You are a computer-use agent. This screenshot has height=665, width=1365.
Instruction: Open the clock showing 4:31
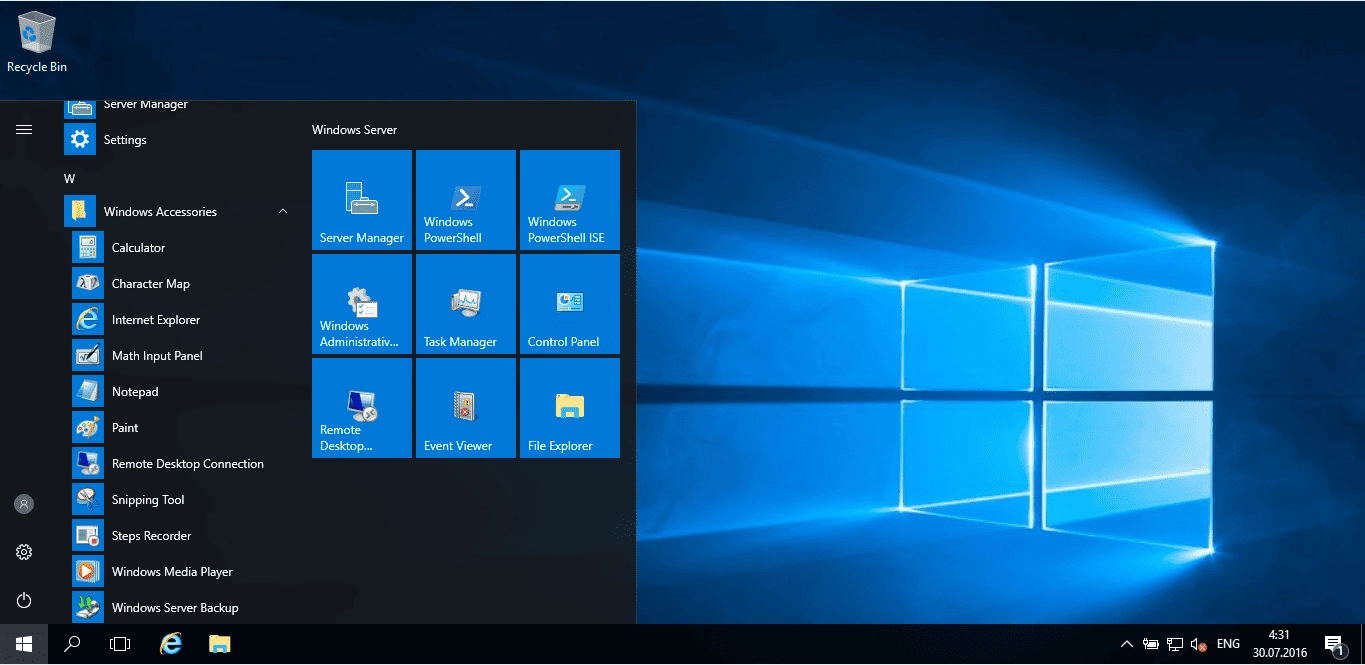(1279, 644)
